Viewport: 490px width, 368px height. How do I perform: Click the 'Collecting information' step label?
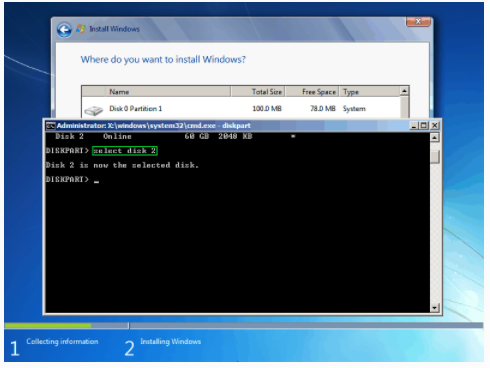[62, 341]
